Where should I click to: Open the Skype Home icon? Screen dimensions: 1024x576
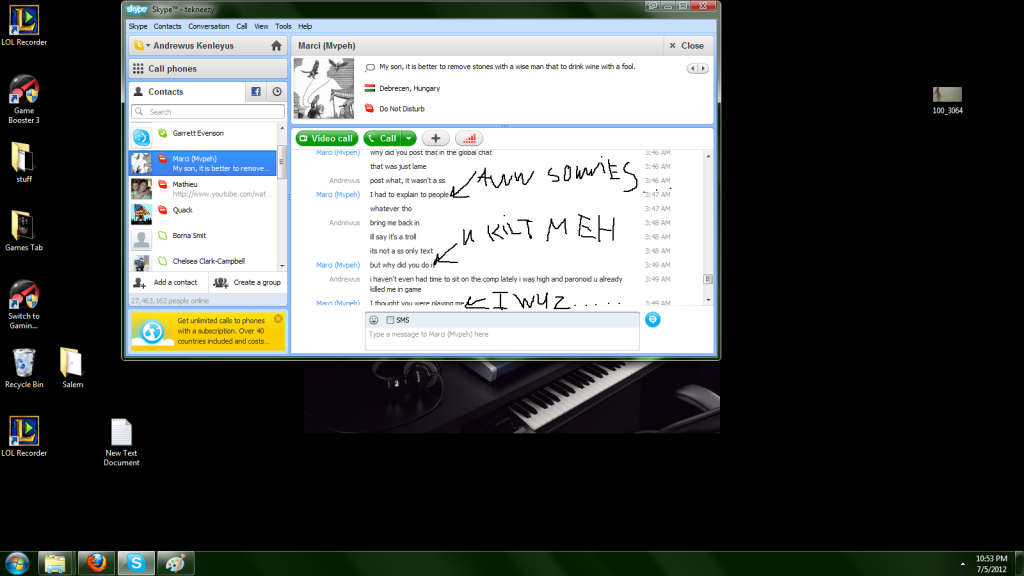(276, 46)
